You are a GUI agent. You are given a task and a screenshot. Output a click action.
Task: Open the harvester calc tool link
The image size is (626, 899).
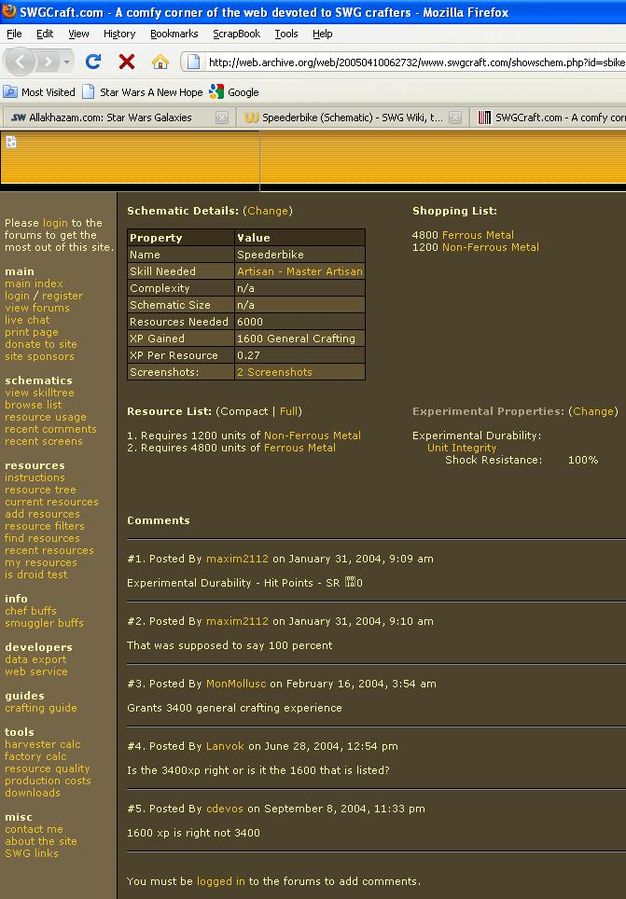[x=42, y=745]
